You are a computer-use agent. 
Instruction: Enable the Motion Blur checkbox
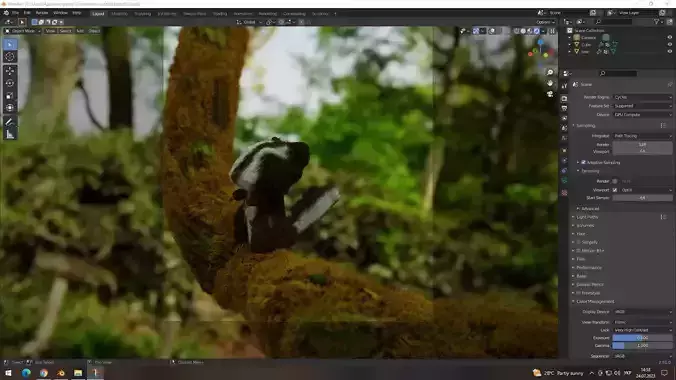(579, 251)
